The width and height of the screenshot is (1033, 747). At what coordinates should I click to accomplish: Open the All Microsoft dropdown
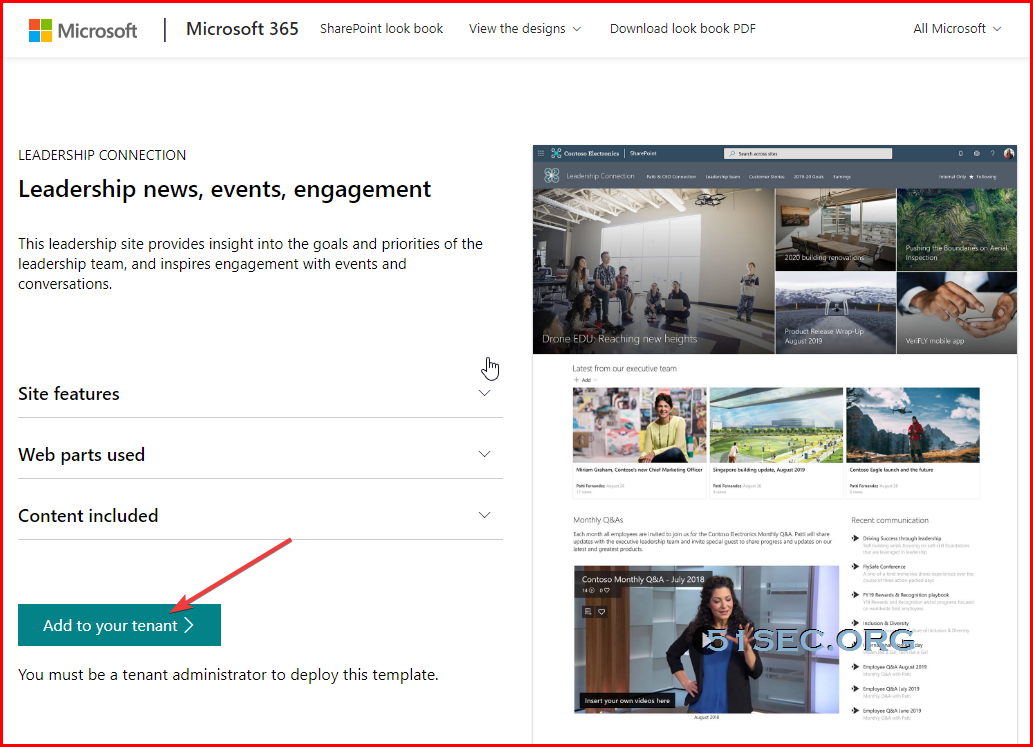tap(957, 28)
